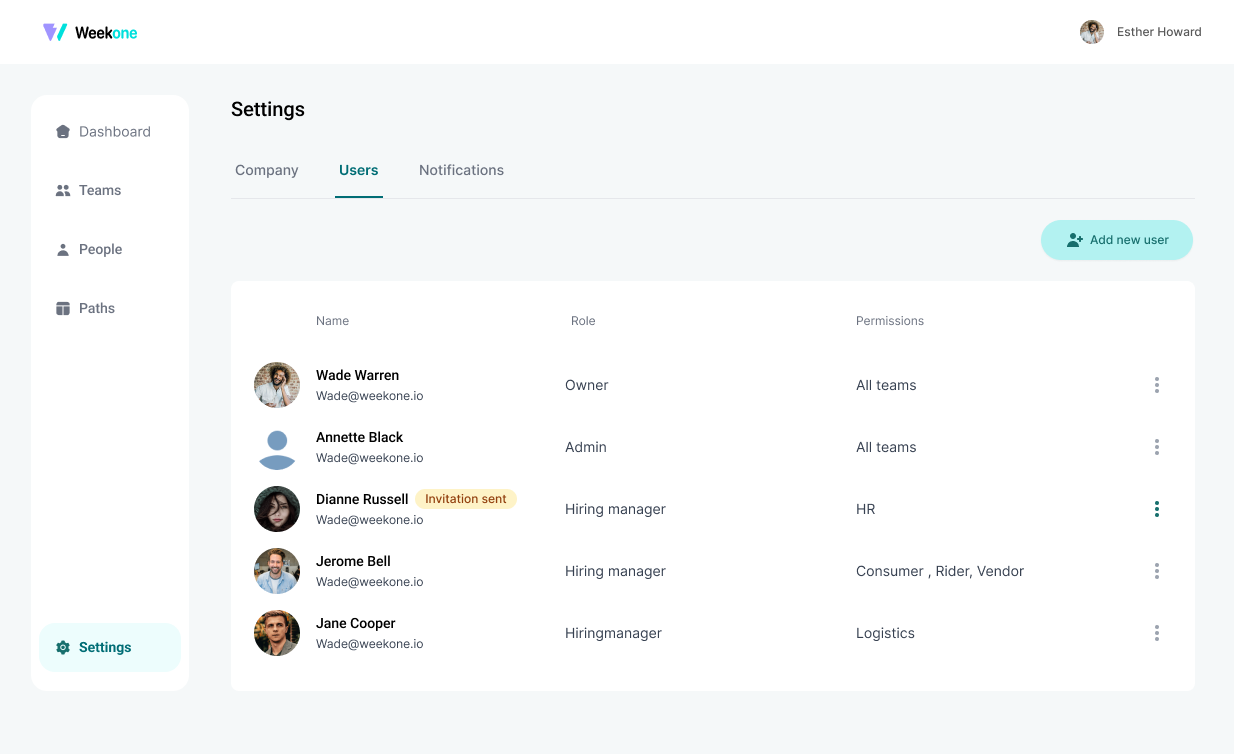Click Jerome Bell's profile photo
1234x754 pixels.
(x=277, y=571)
